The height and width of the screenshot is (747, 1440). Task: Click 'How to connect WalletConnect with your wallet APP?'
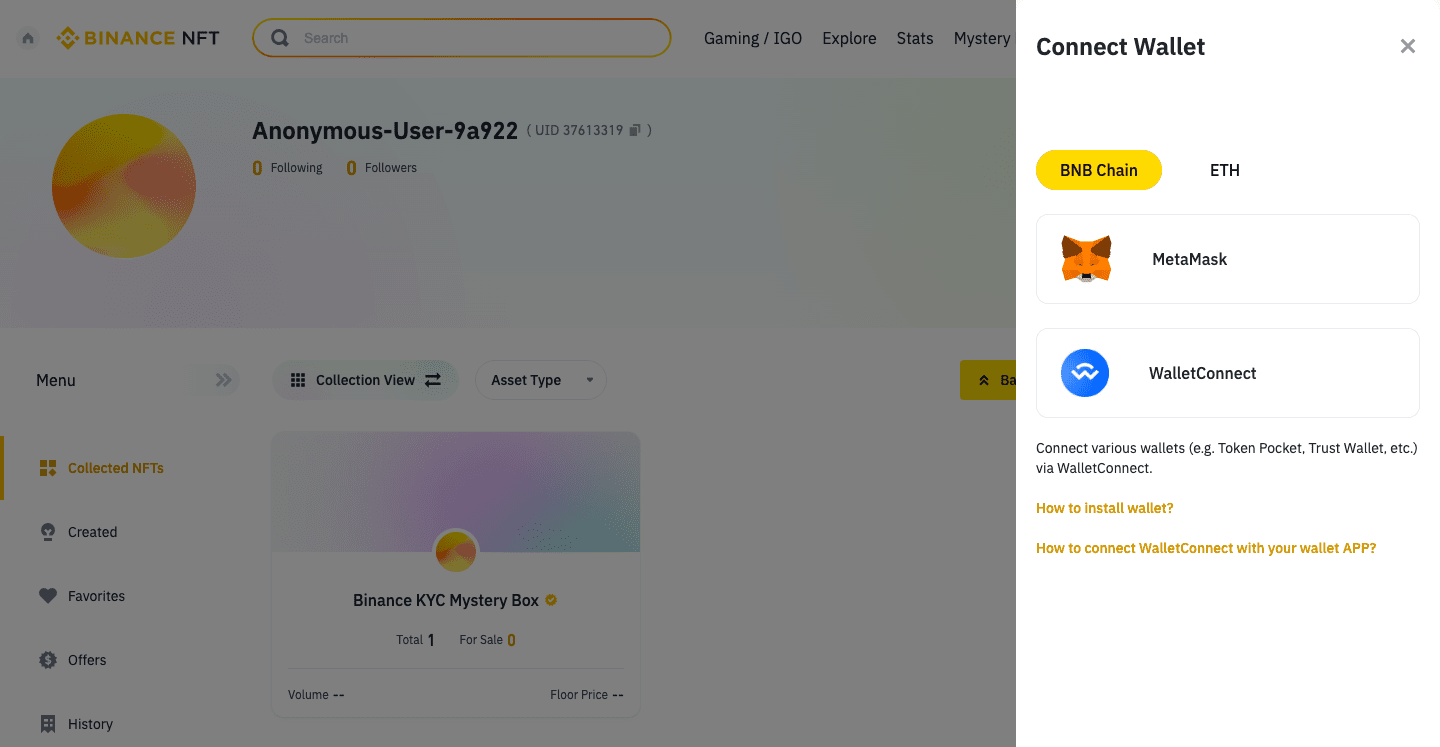coord(1206,548)
